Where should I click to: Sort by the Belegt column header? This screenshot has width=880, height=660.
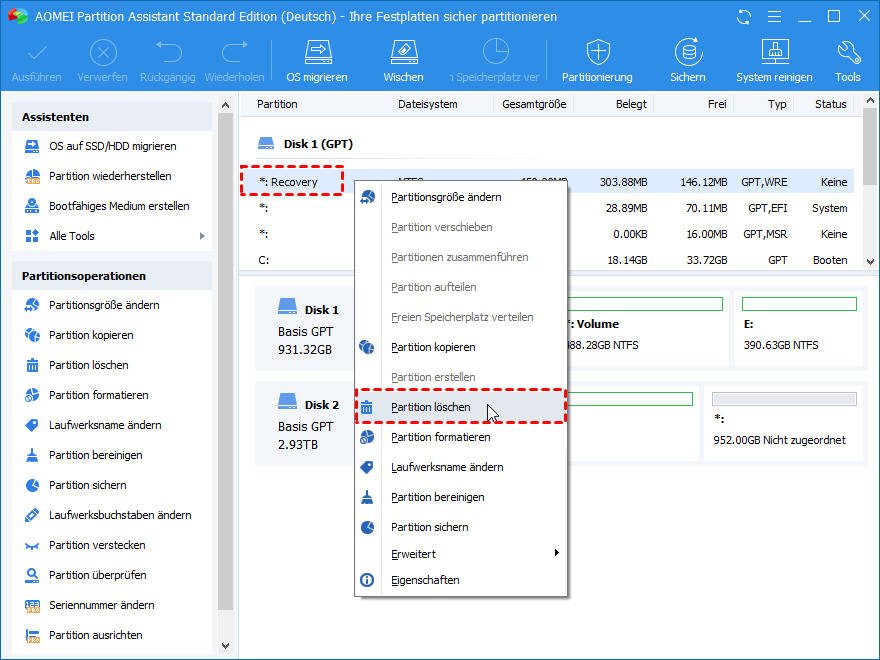pyautogui.click(x=631, y=104)
